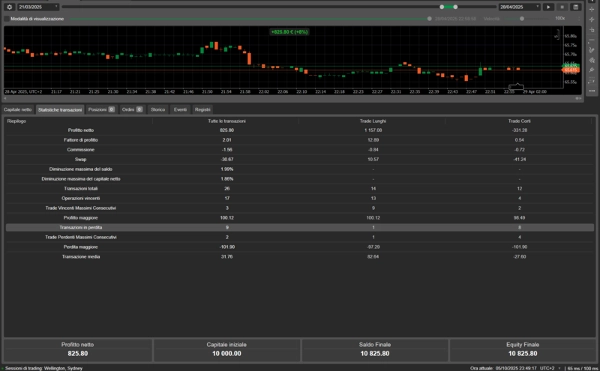Viewport: 600px width, 371px height.
Task: Click Profitto netto 825.80 bottom summary box
Action: [x=78, y=350]
